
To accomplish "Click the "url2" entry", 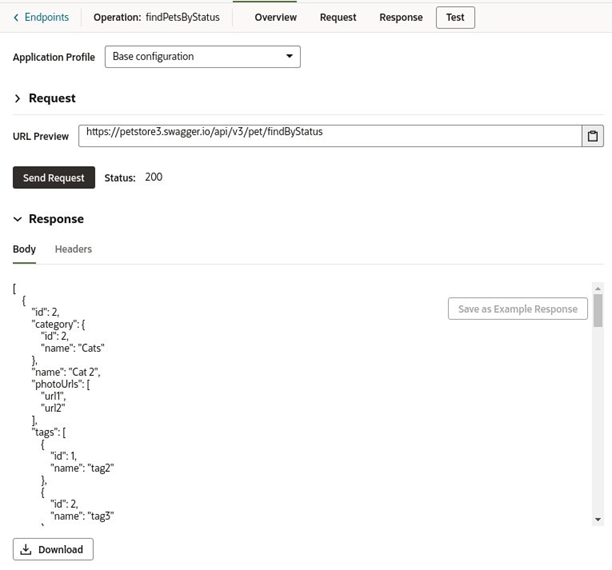I will pyautogui.click(x=53, y=408).
